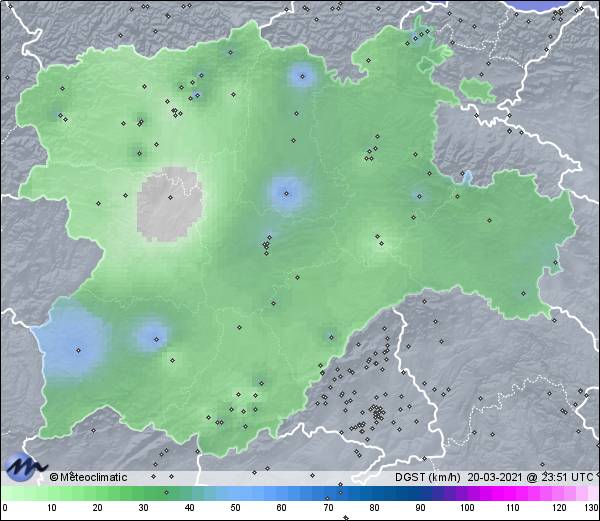Click the scale label 30
This screenshot has height=521, width=600.
[x=143, y=508]
